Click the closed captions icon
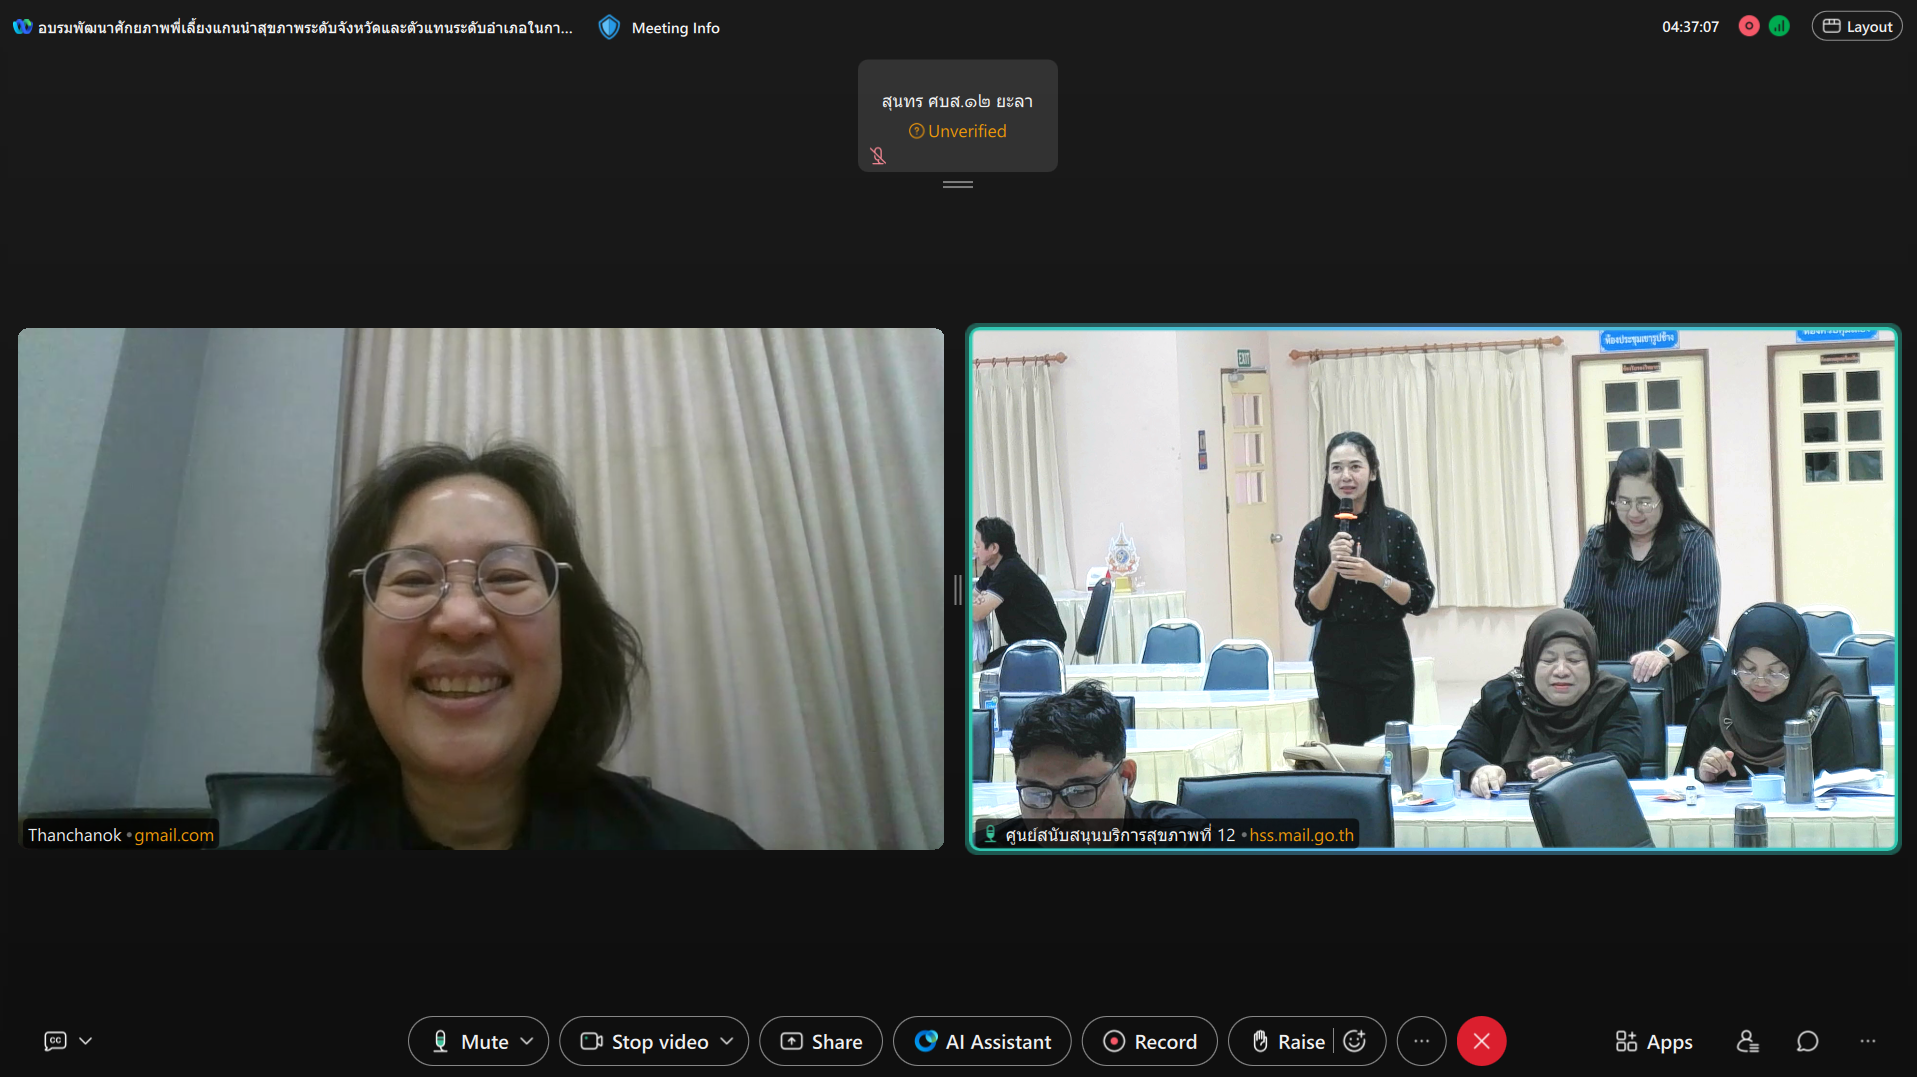 55,1041
